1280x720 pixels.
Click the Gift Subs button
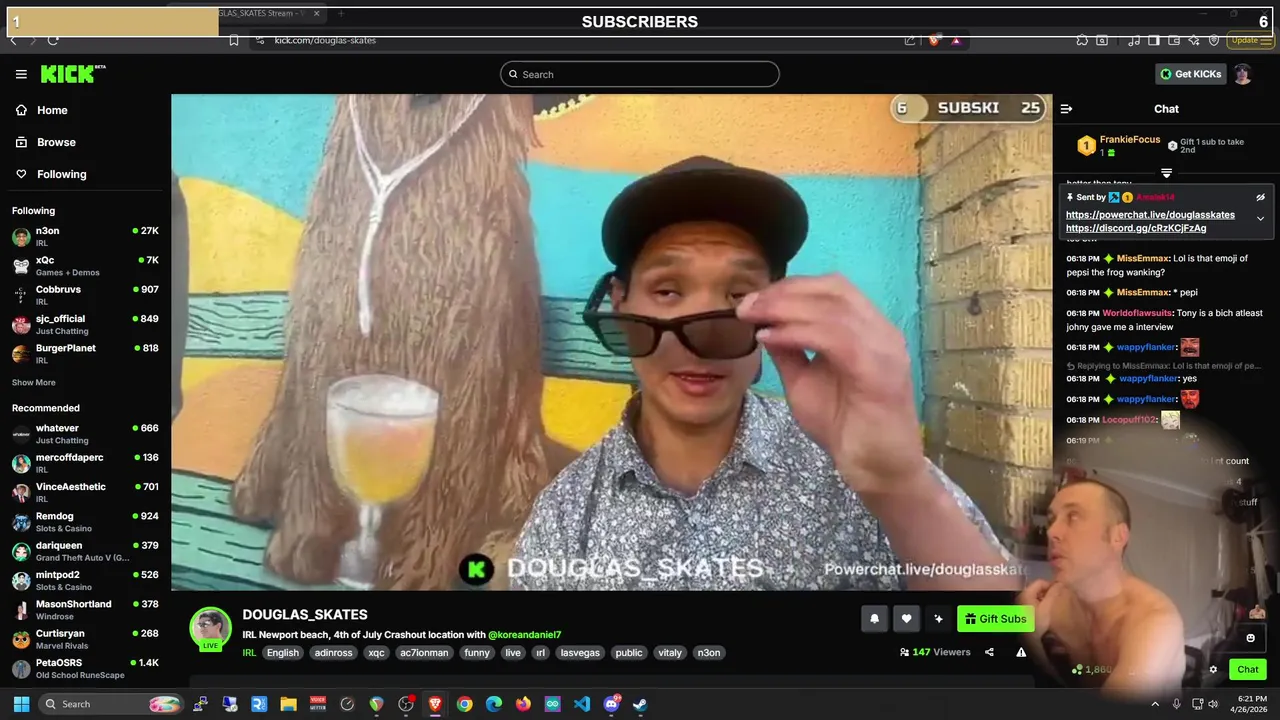[995, 619]
